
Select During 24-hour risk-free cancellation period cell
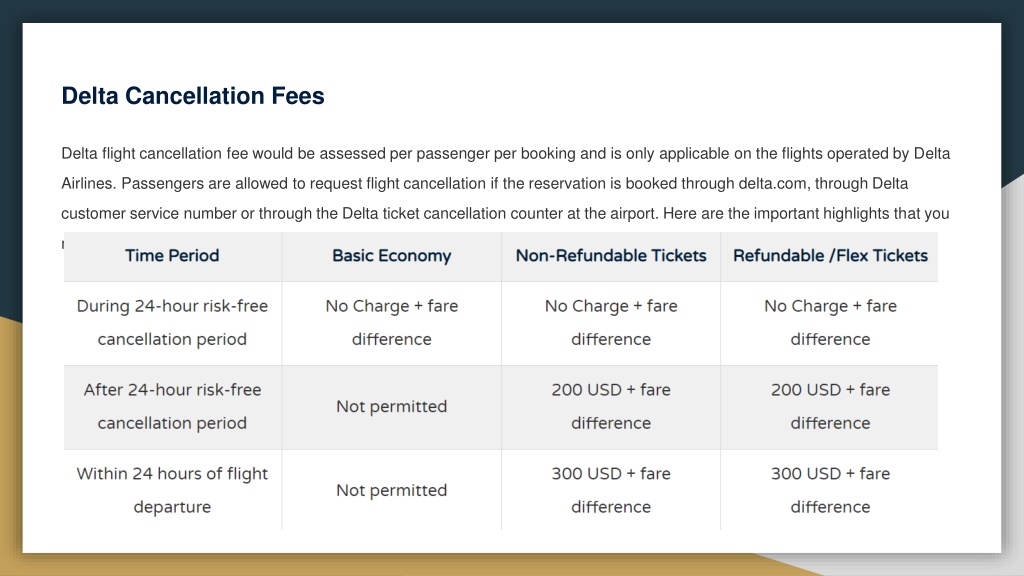(x=172, y=323)
